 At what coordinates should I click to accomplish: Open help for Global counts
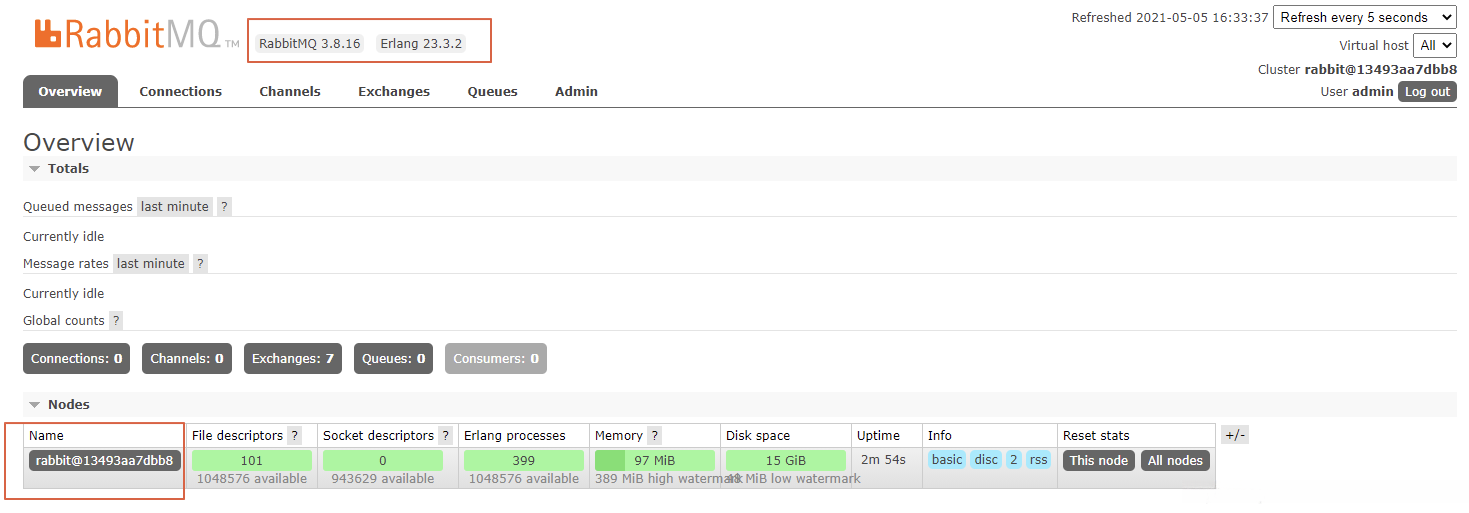(x=116, y=321)
